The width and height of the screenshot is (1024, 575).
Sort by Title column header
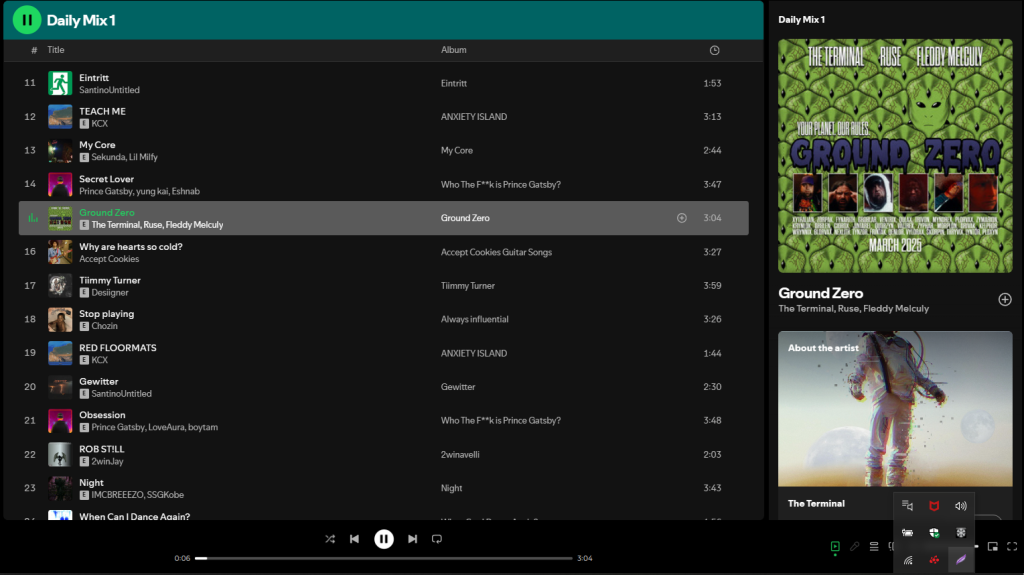click(x=56, y=50)
